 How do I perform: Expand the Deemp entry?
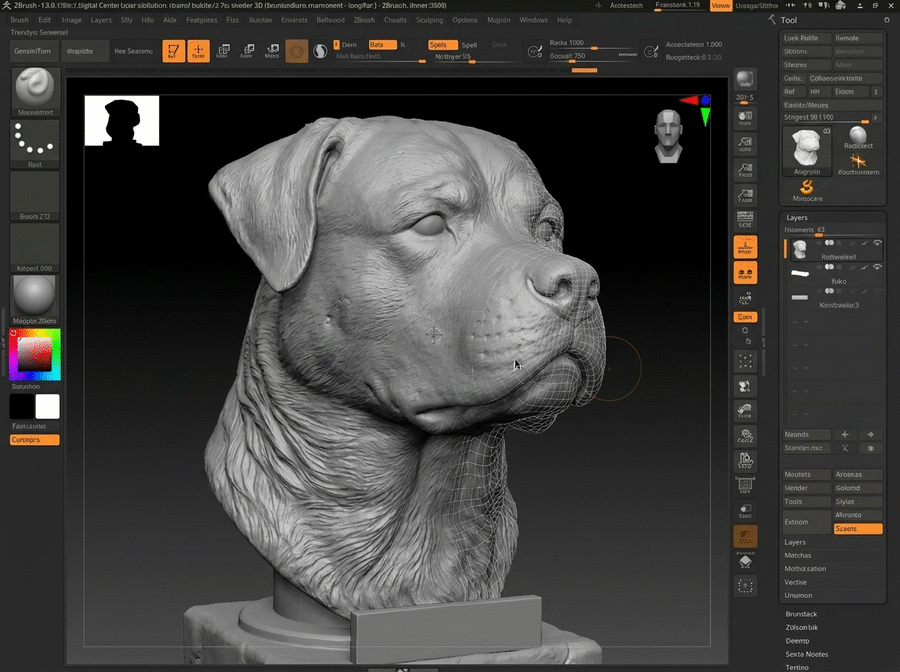coord(797,641)
